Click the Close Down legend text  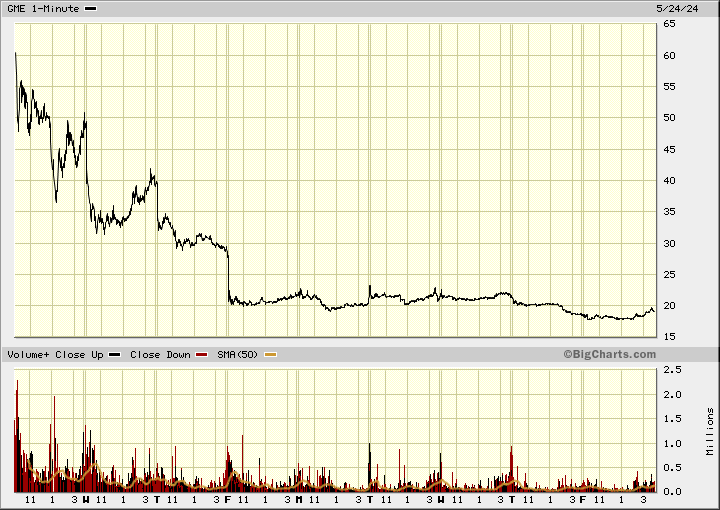pyautogui.click(x=160, y=355)
